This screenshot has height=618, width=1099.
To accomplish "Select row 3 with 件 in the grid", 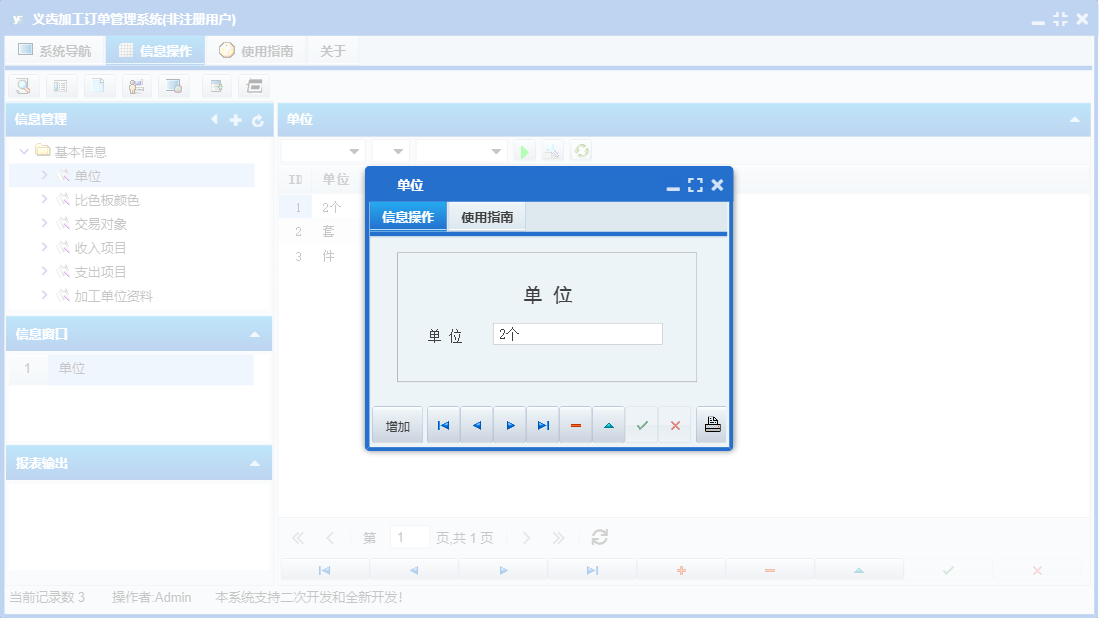I will pyautogui.click(x=330, y=256).
